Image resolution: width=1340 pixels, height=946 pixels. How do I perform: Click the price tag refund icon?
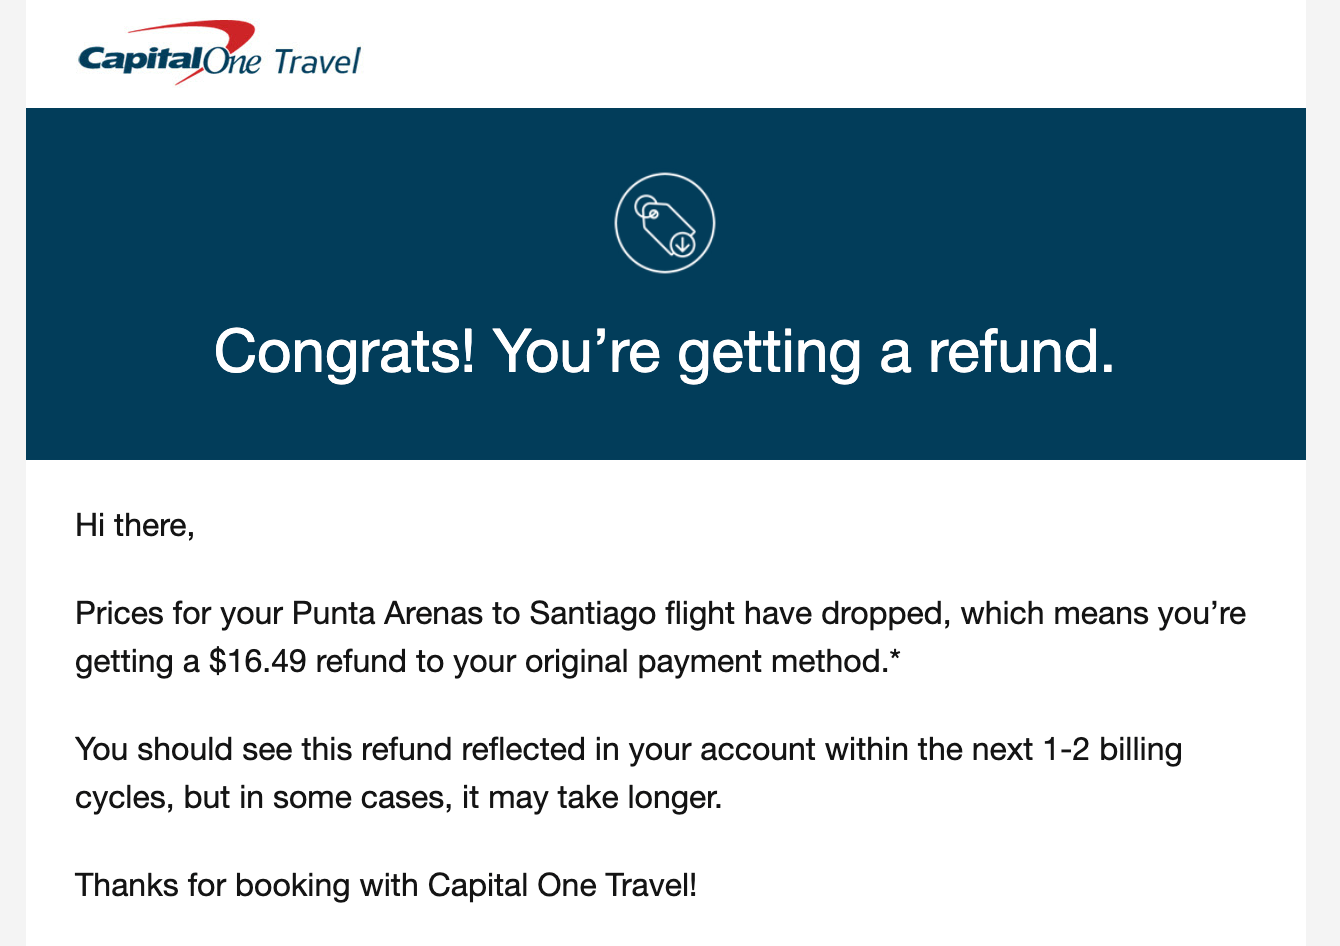click(664, 223)
